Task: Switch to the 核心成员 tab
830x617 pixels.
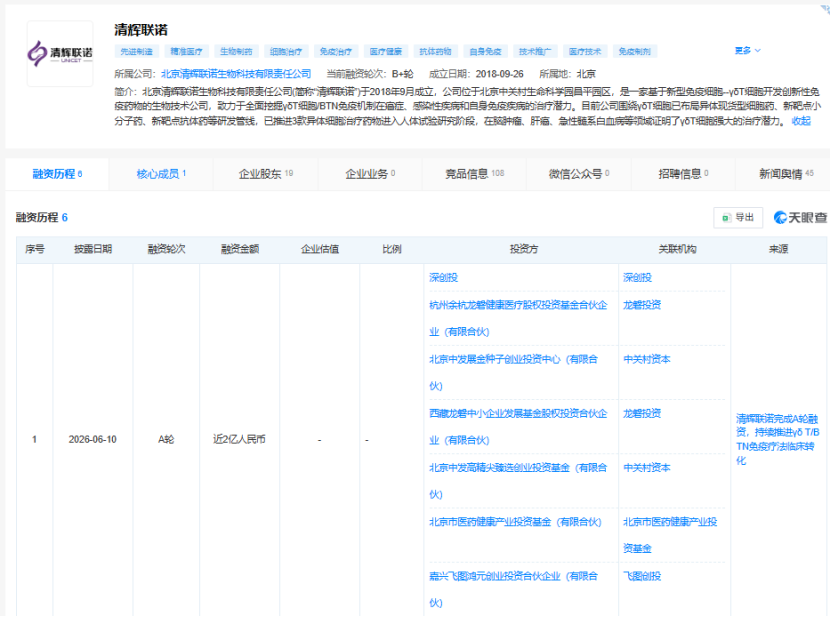Action: point(161,174)
